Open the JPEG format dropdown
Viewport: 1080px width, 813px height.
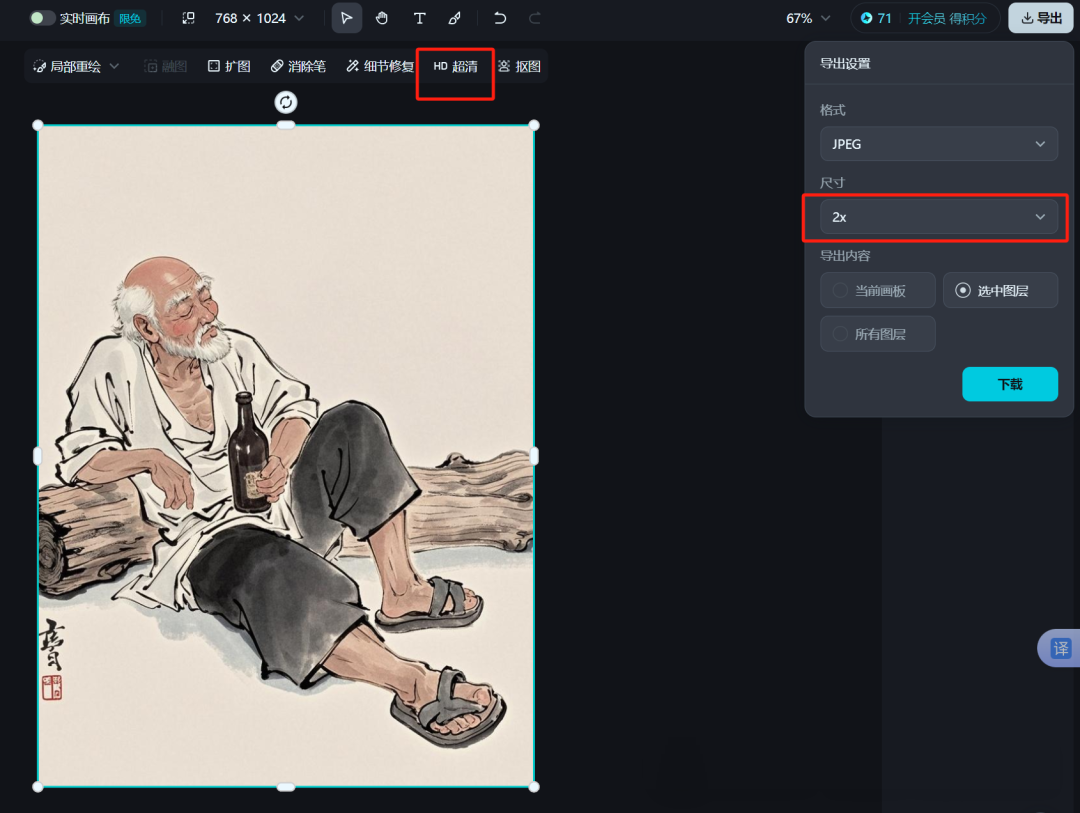click(939, 144)
